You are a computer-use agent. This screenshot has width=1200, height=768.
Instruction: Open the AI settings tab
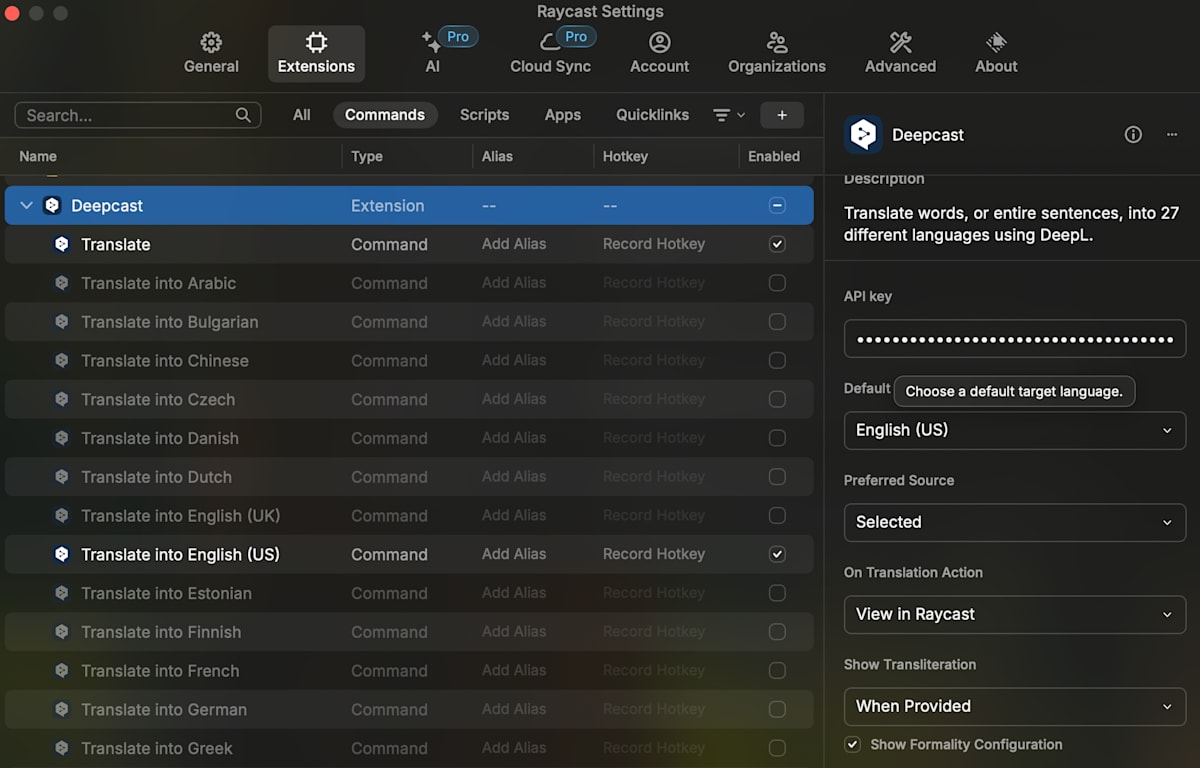433,53
